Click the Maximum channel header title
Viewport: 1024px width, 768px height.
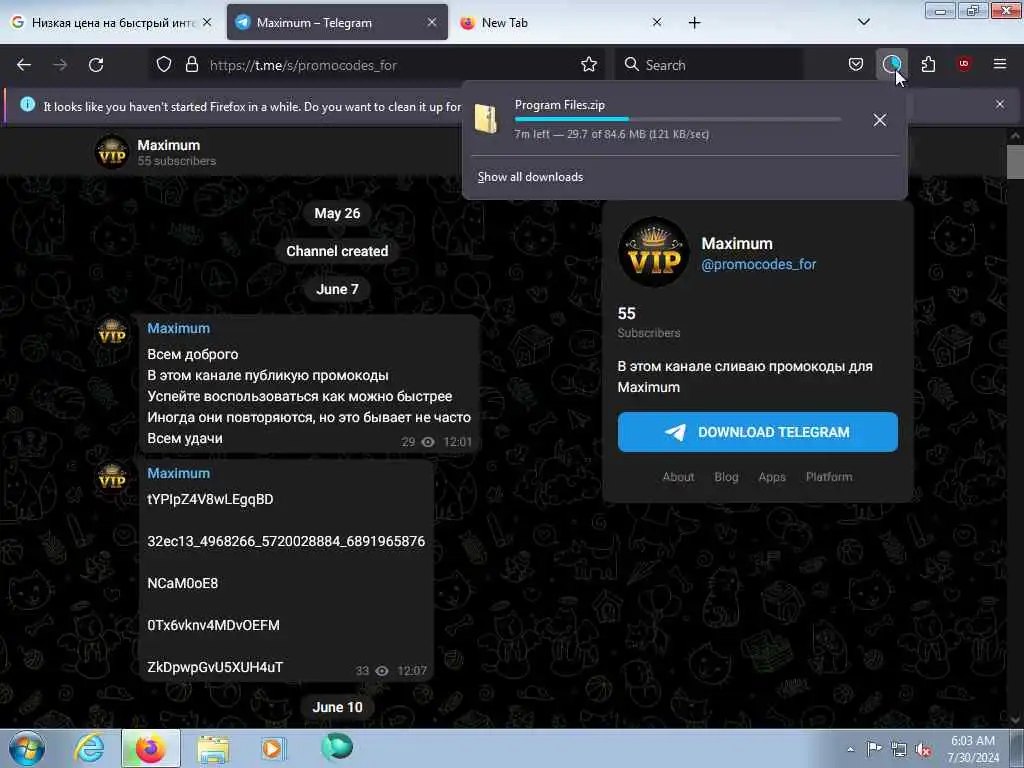click(x=168, y=145)
